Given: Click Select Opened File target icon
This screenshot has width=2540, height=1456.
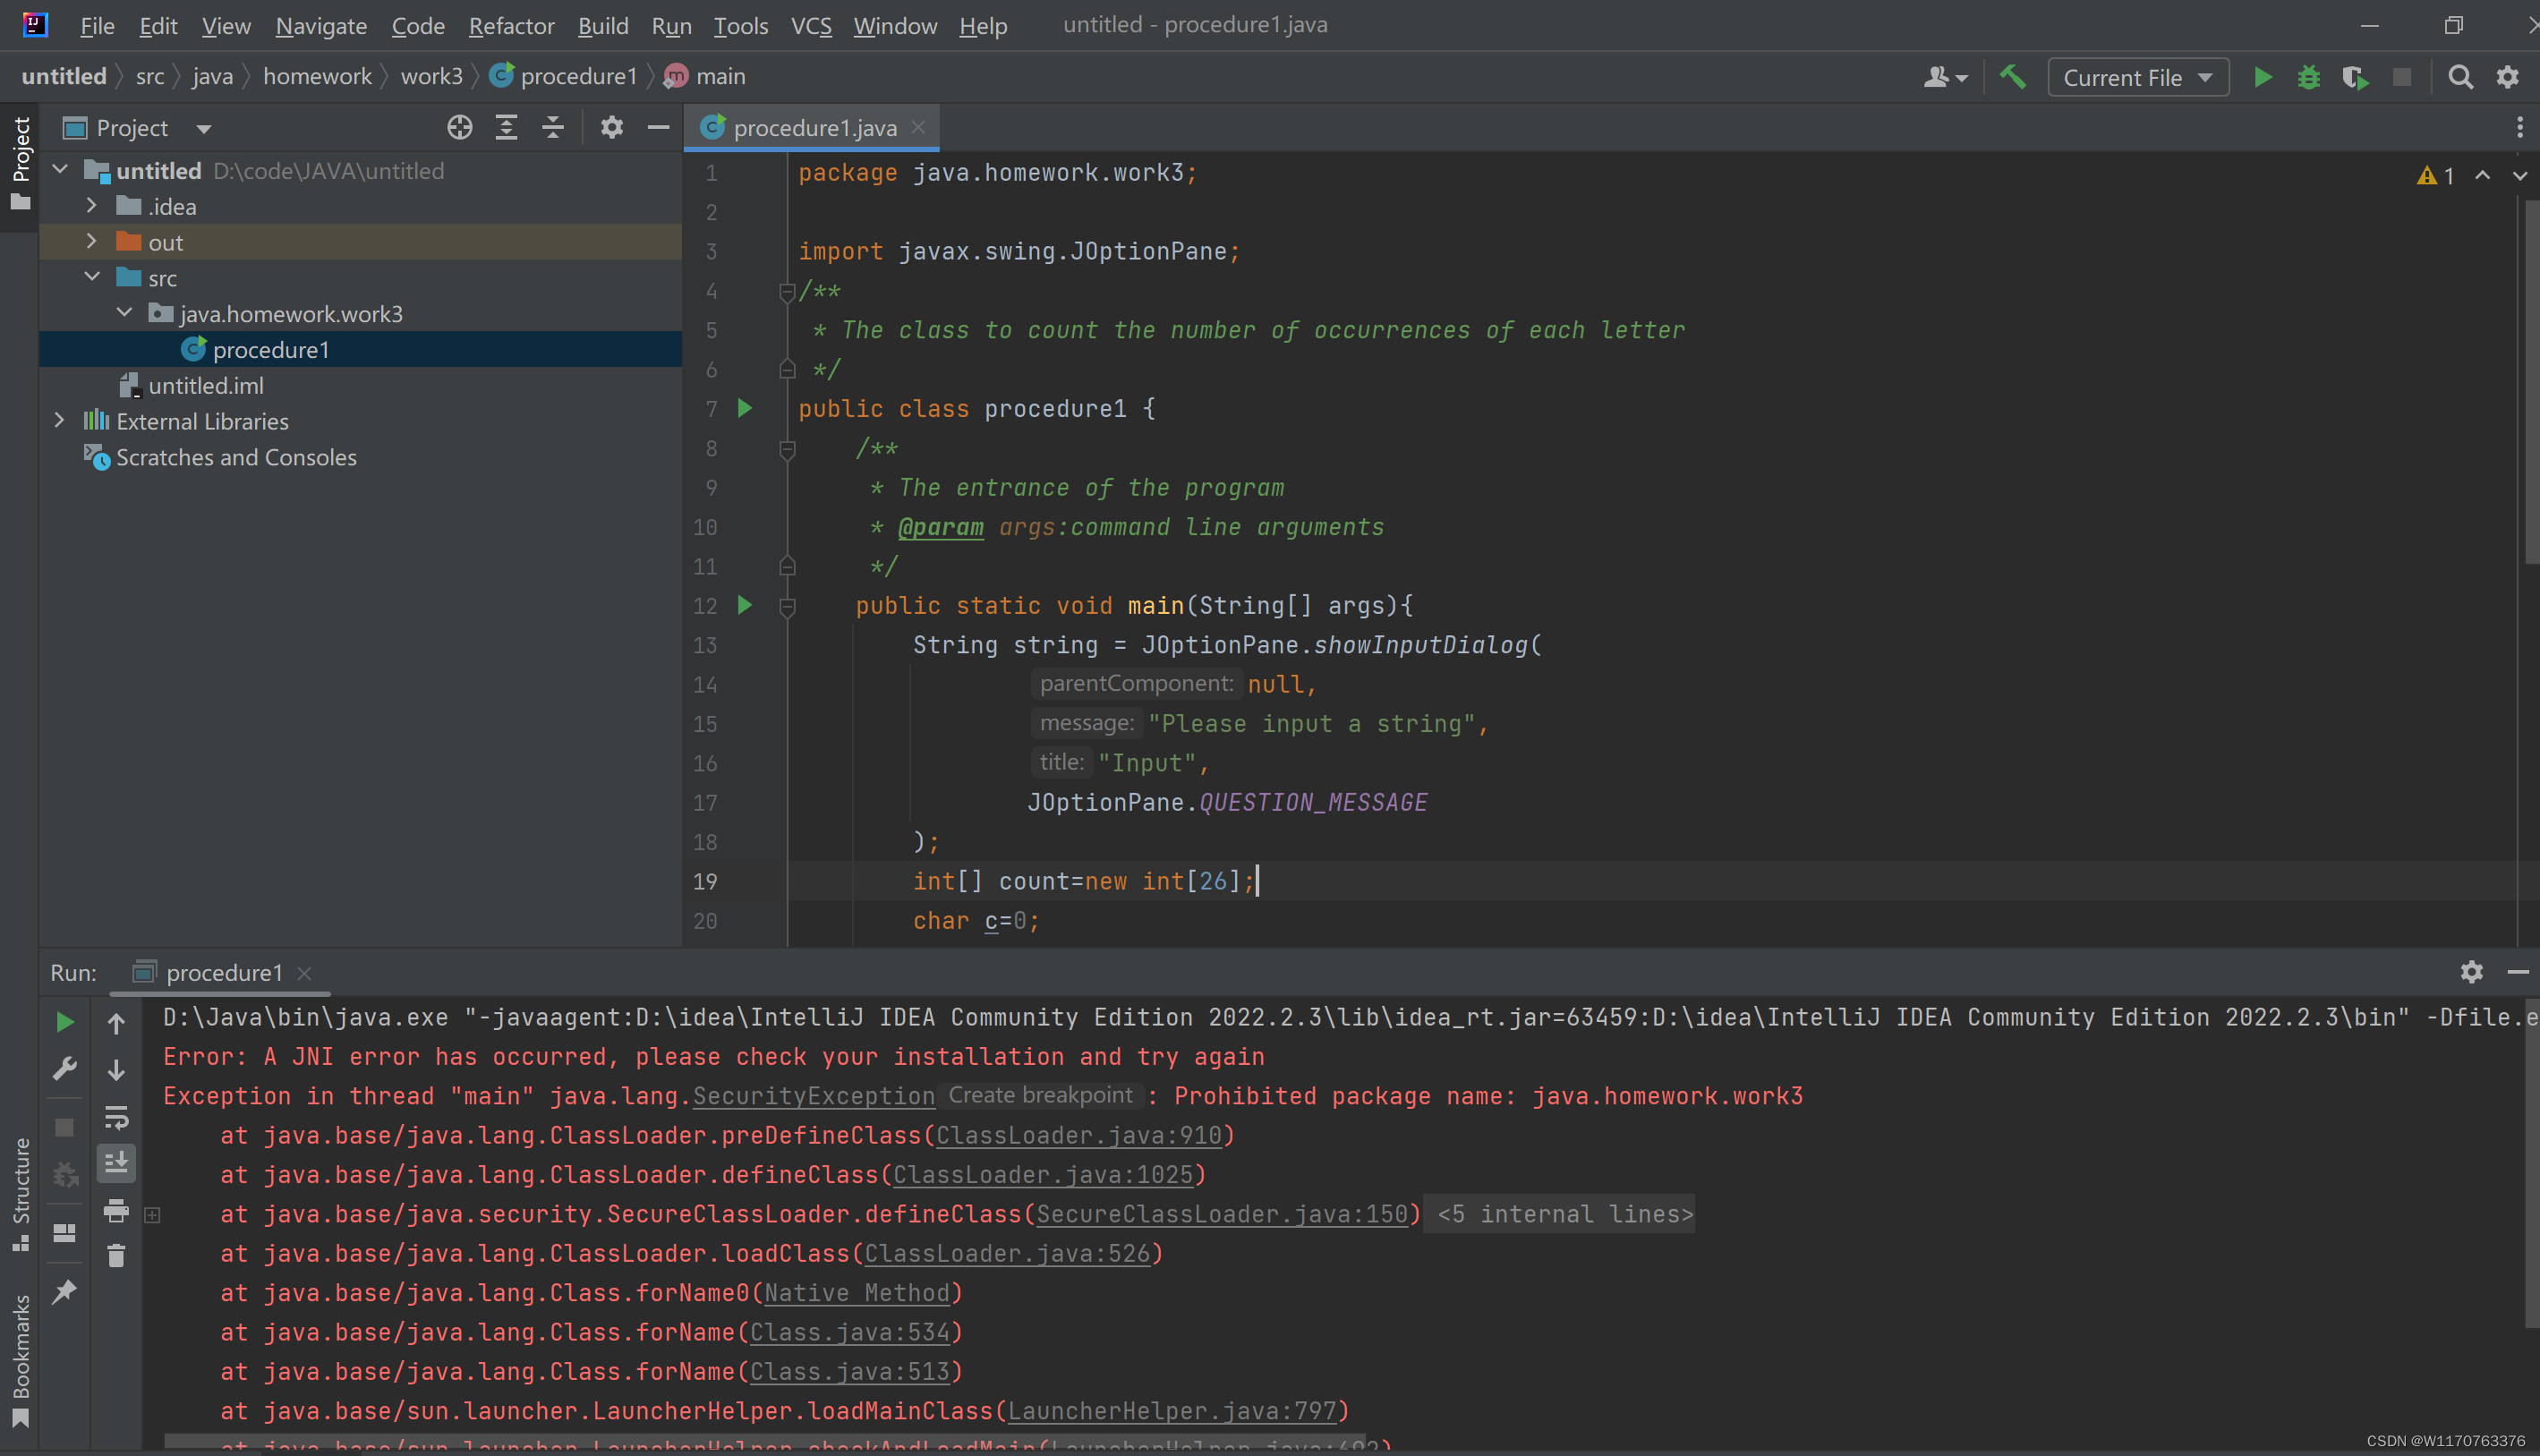Looking at the screenshot, I should (x=459, y=128).
